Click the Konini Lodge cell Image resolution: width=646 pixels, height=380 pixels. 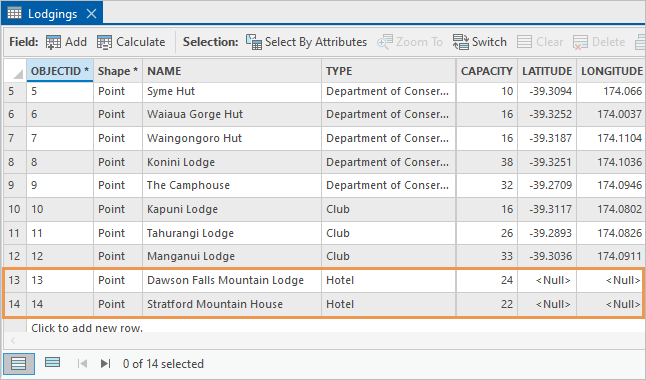coord(232,162)
